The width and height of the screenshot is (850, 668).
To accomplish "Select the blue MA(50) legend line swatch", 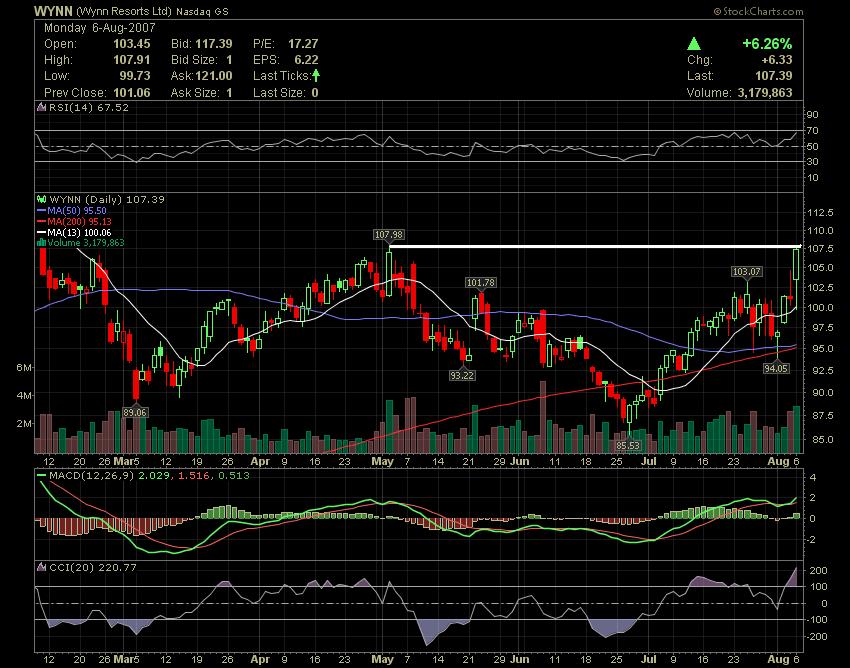I will click(x=41, y=210).
